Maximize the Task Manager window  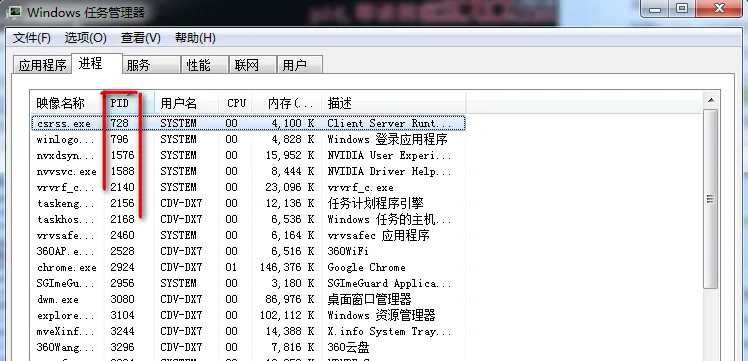pos(683,9)
